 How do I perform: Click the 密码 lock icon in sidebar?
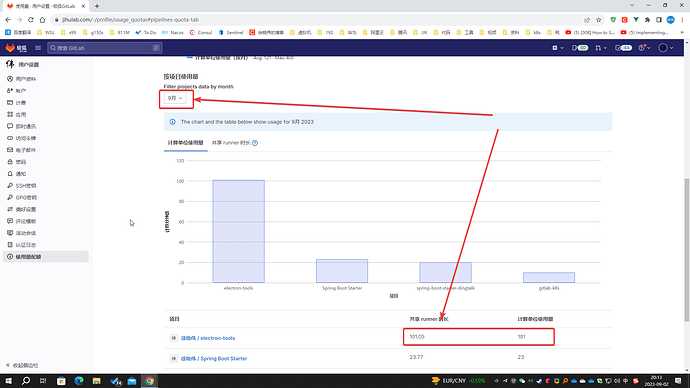[10, 162]
